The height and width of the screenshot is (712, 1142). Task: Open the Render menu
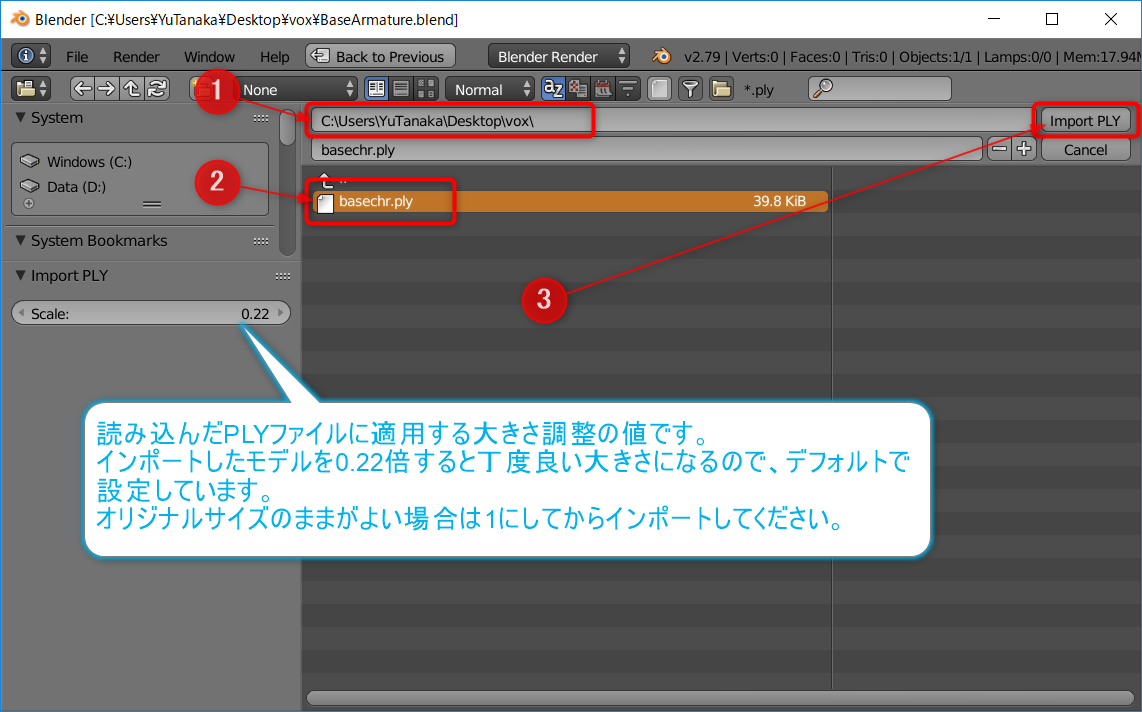[136, 57]
